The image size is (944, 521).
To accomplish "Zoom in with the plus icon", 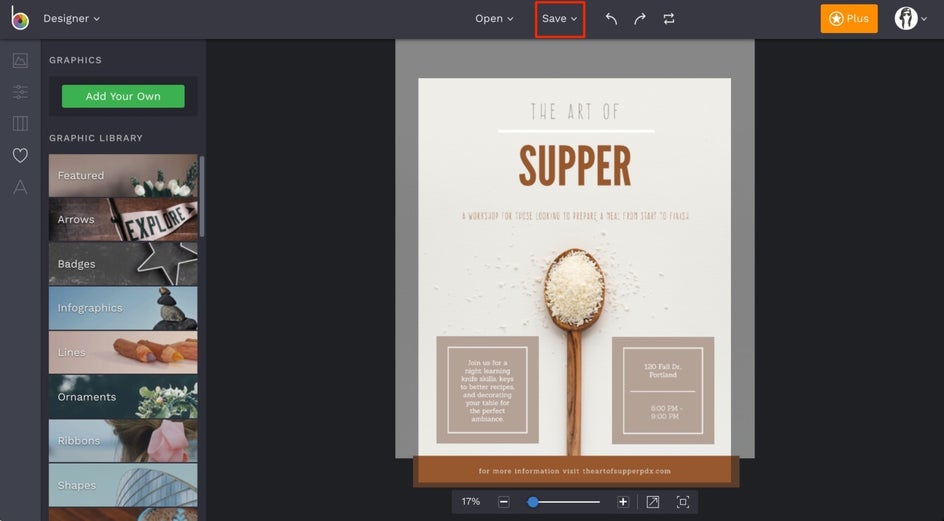I will [623, 502].
